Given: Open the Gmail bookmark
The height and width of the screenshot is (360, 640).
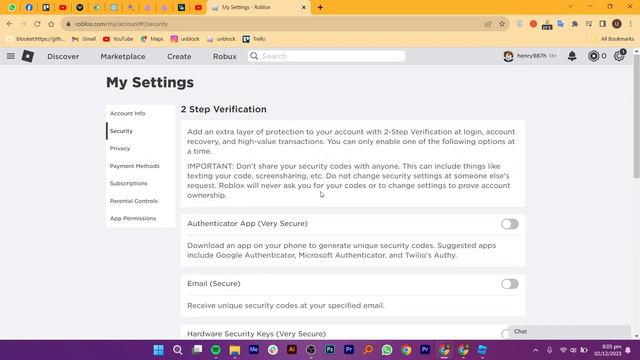Looking at the screenshot, I should (x=84, y=39).
